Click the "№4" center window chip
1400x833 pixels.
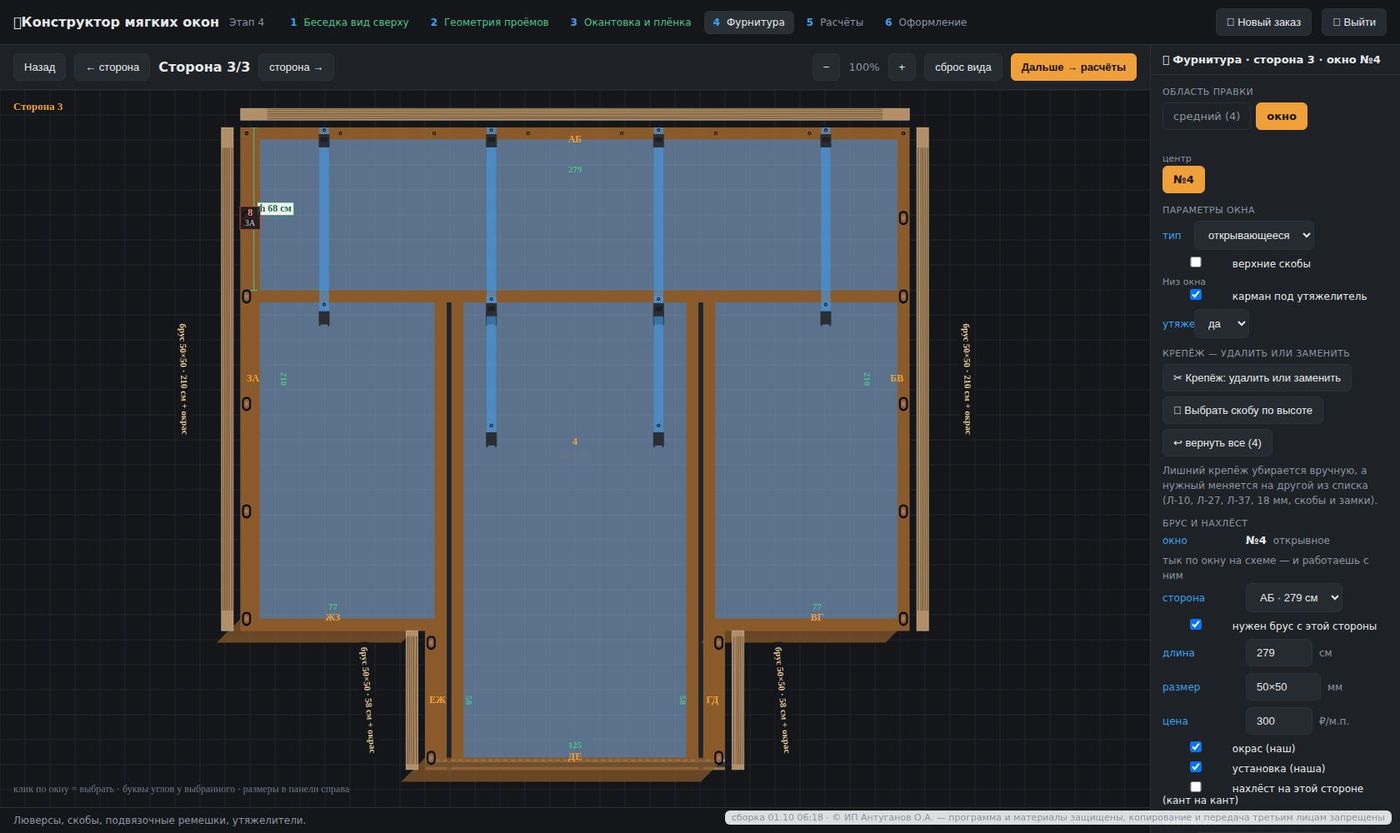click(x=1183, y=180)
